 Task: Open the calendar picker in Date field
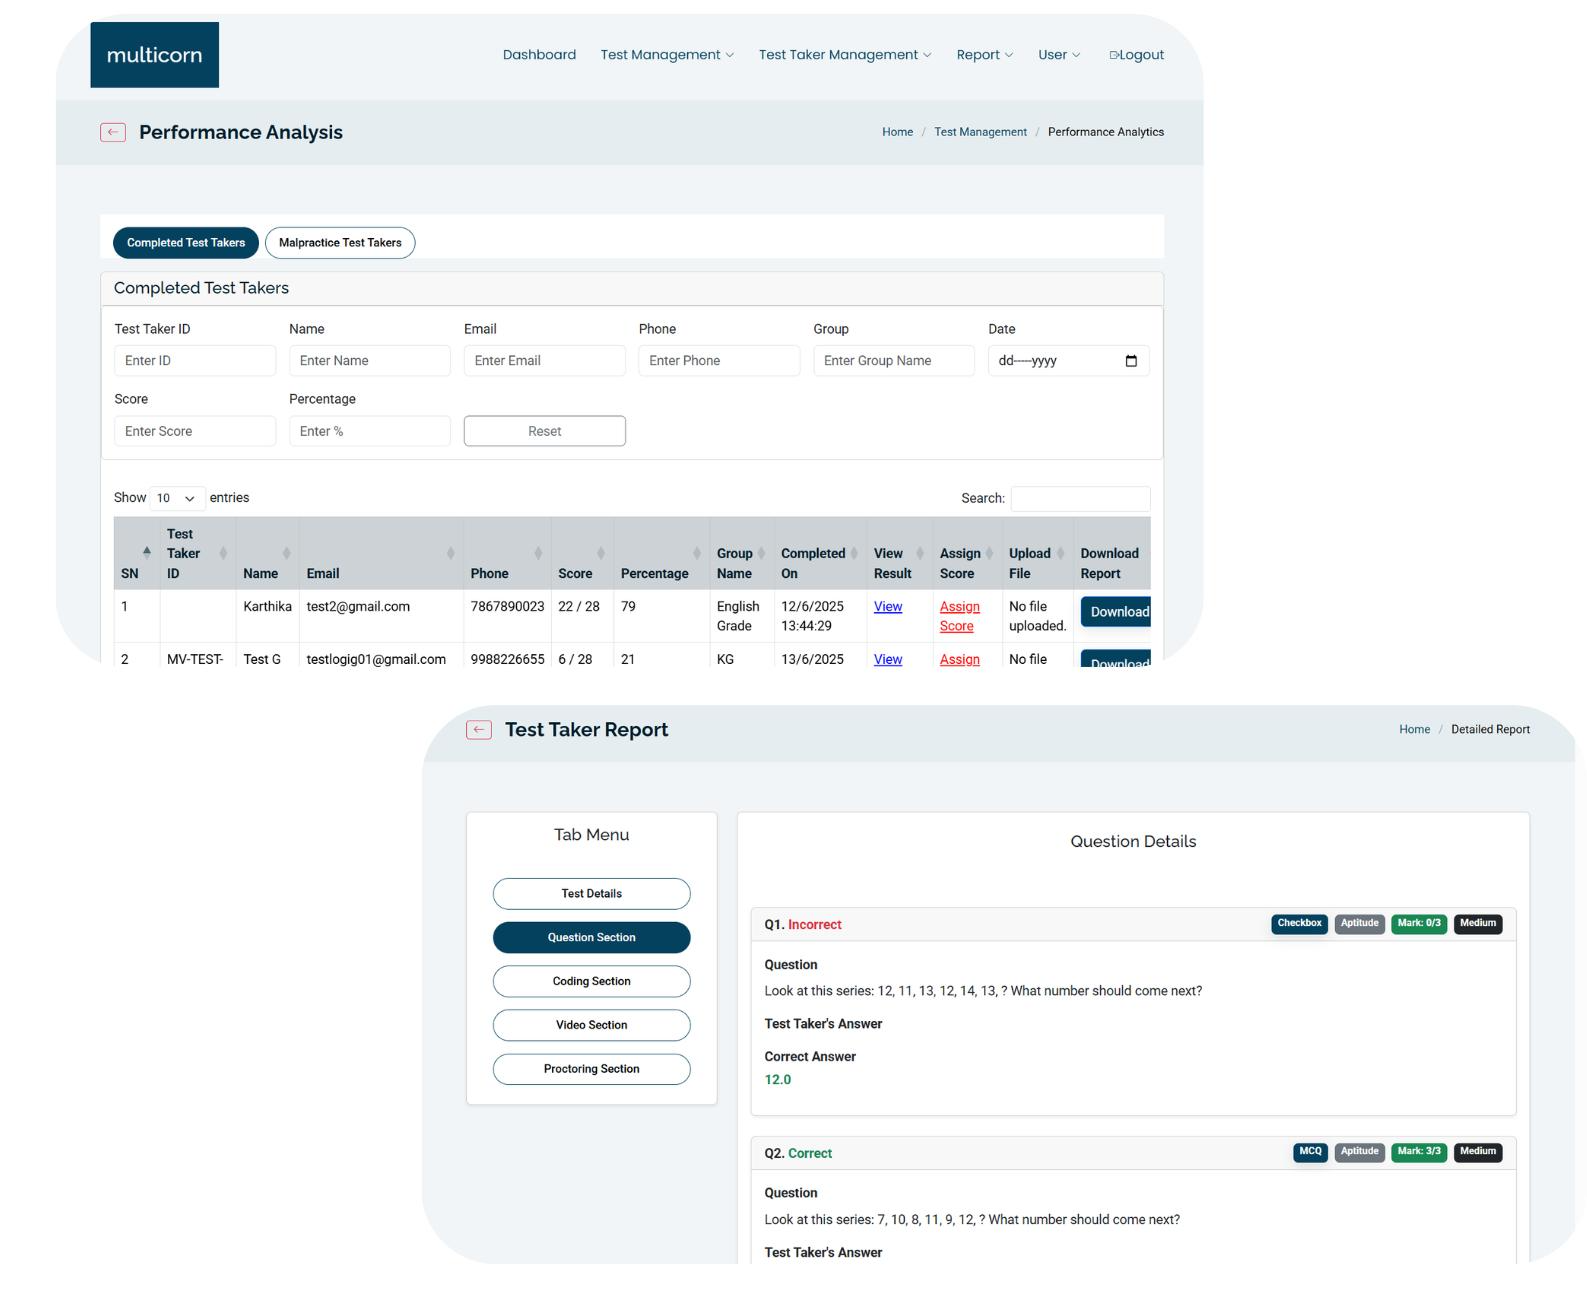pyautogui.click(x=1131, y=361)
